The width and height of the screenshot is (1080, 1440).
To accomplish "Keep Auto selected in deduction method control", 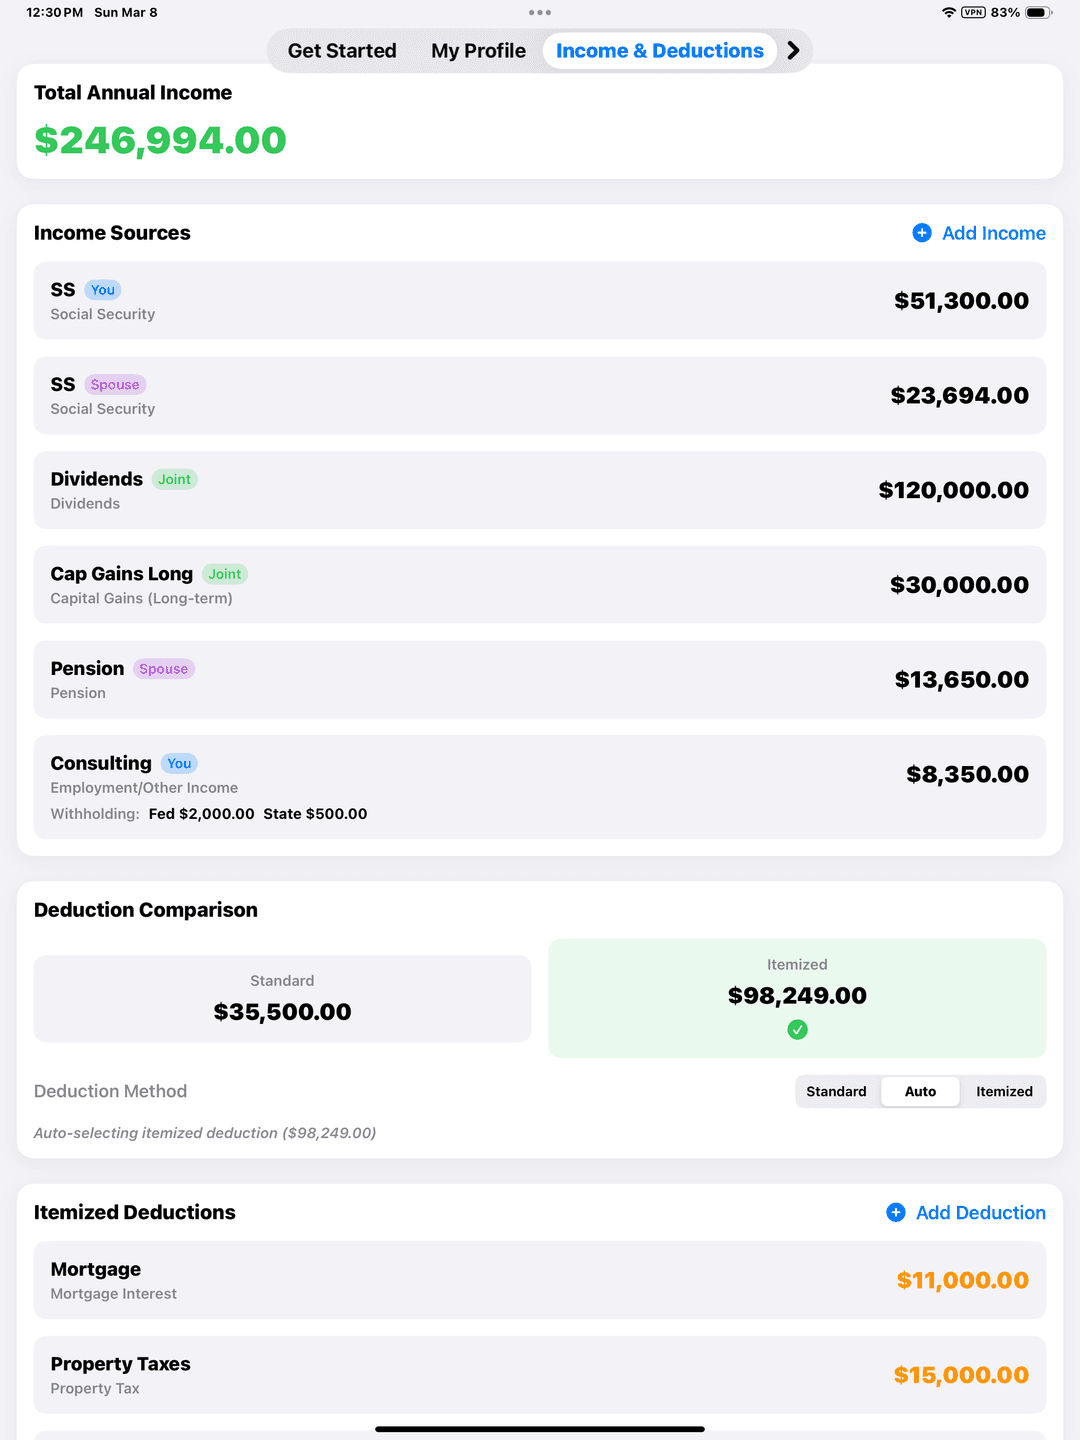I will (920, 1091).
